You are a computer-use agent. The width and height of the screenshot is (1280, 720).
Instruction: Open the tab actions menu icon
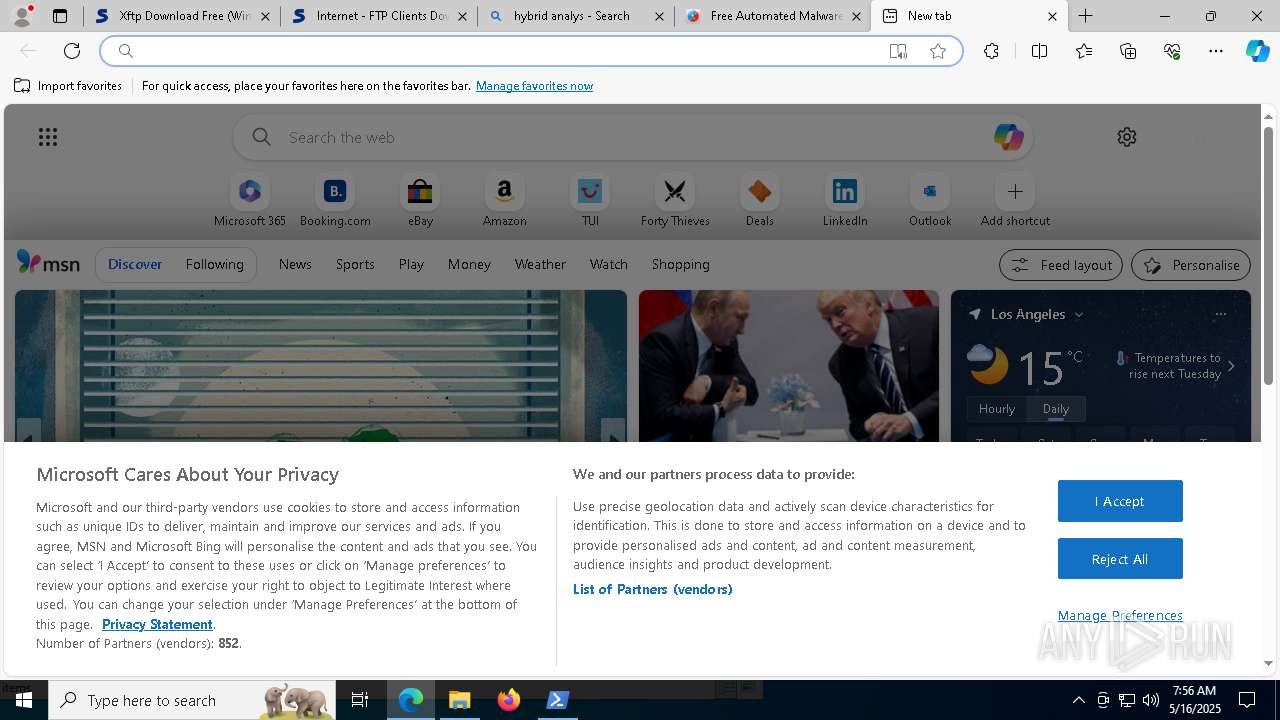60,16
